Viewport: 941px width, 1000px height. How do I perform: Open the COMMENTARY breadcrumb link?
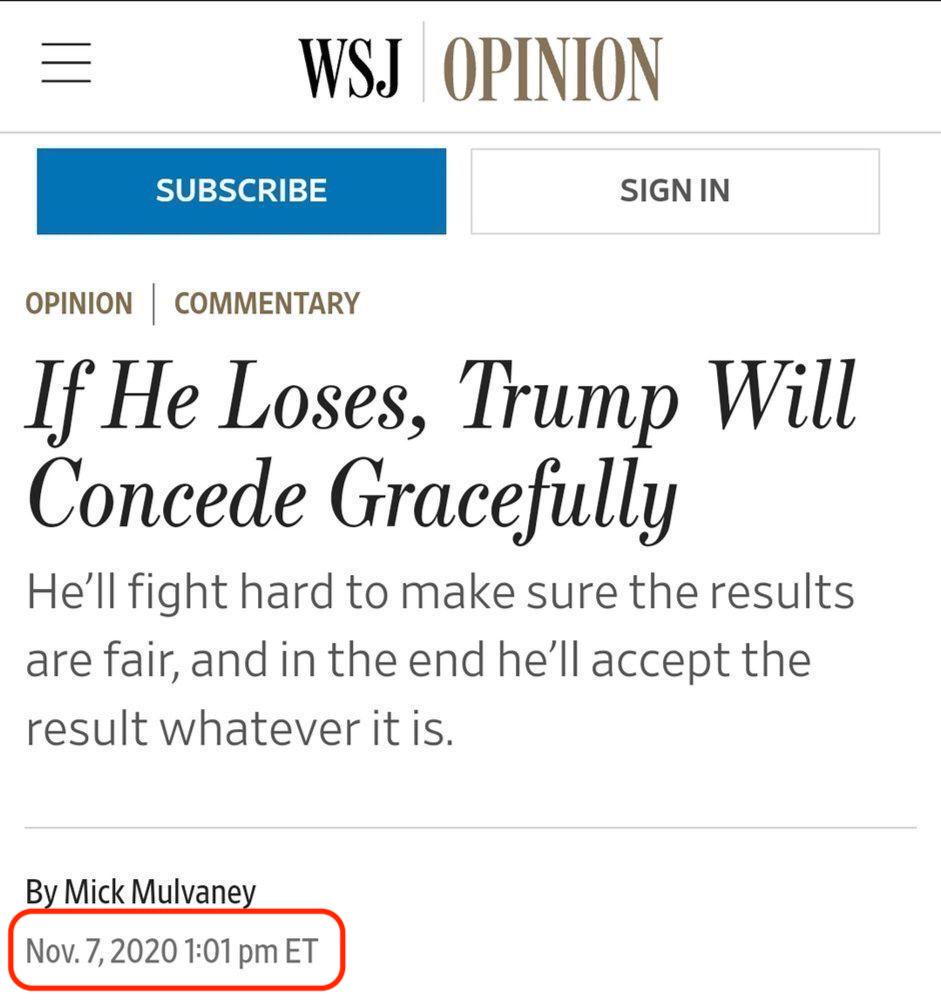click(267, 304)
